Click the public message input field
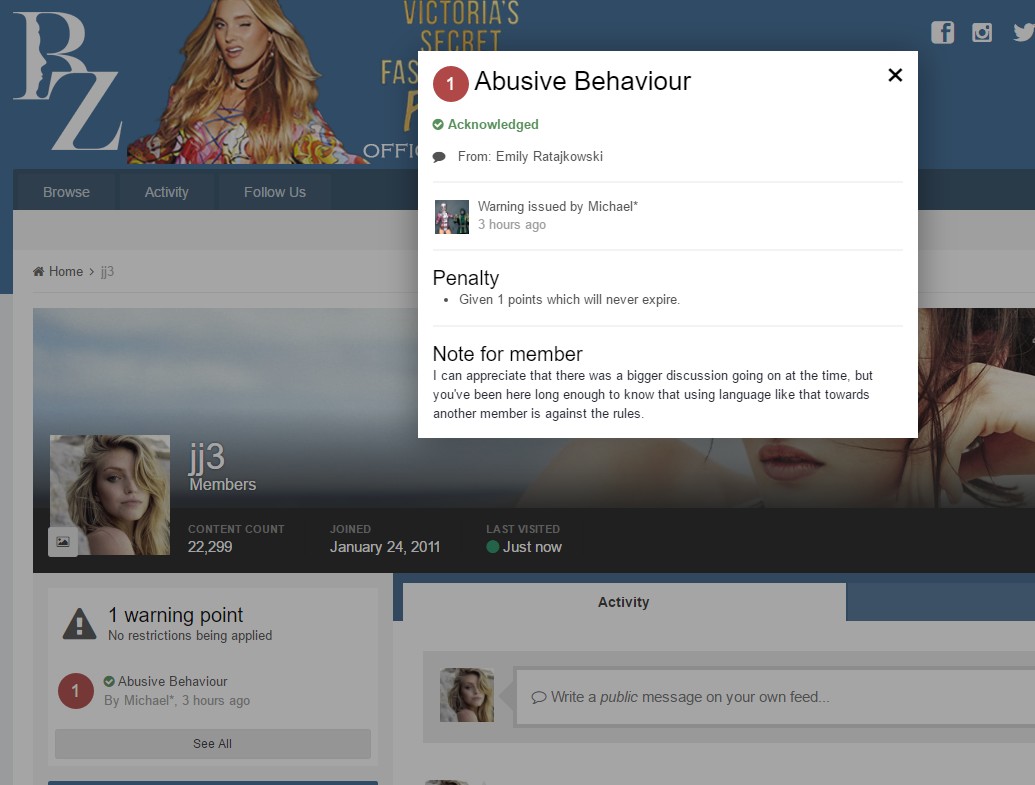1035x785 pixels. point(775,697)
